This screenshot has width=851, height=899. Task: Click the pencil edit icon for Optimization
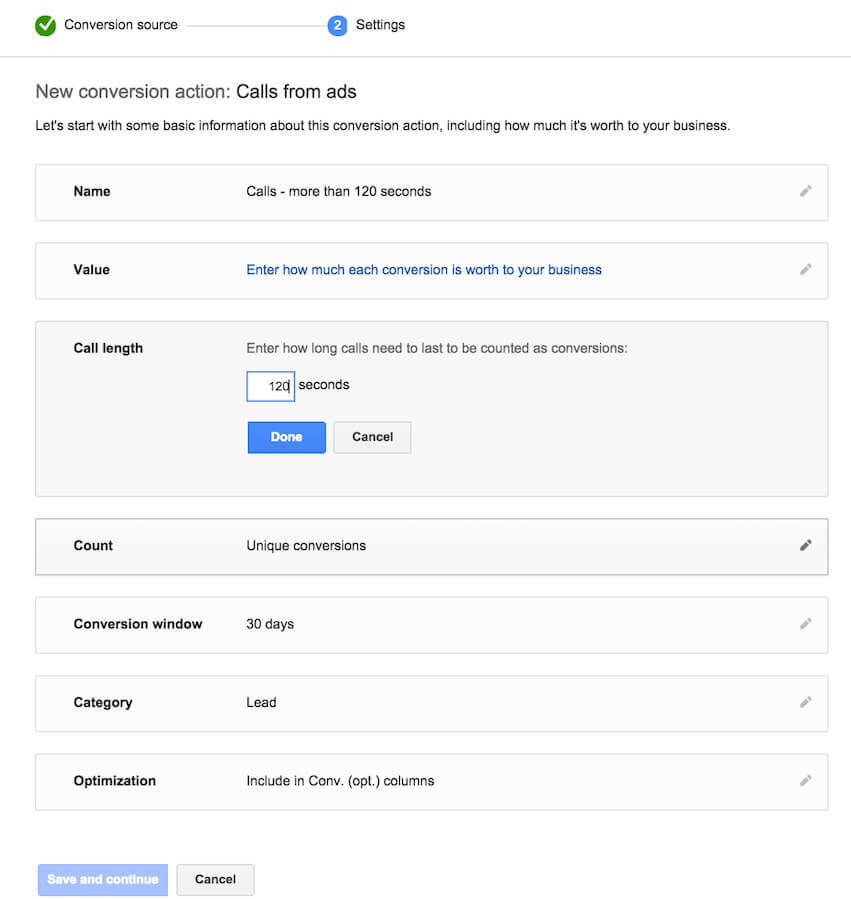pos(806,781)
